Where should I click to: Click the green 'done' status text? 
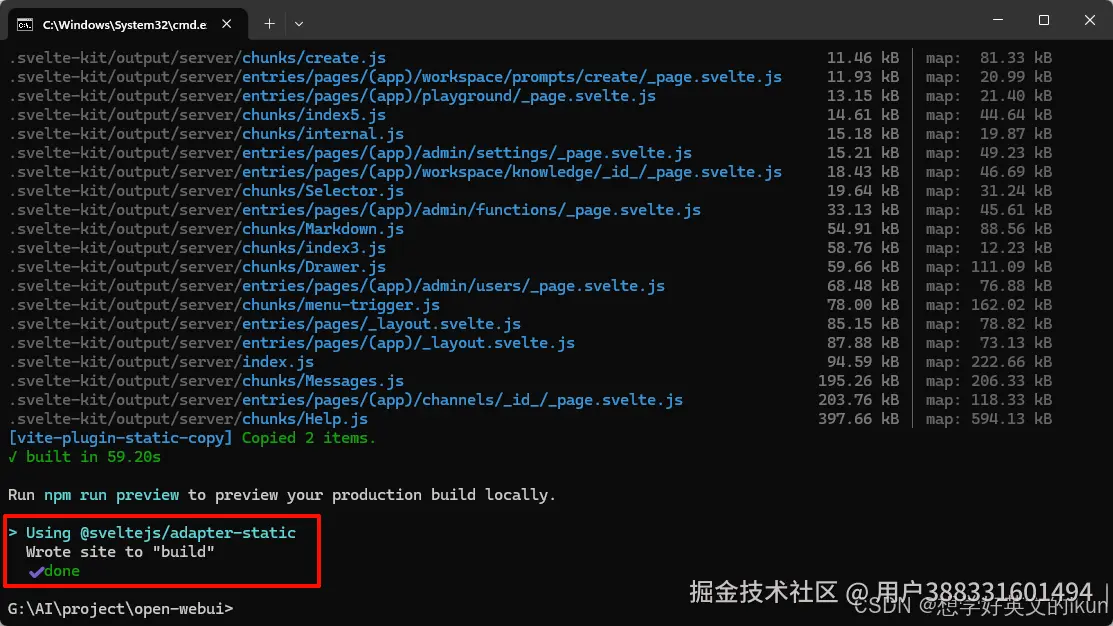click(x=62, y=571)
